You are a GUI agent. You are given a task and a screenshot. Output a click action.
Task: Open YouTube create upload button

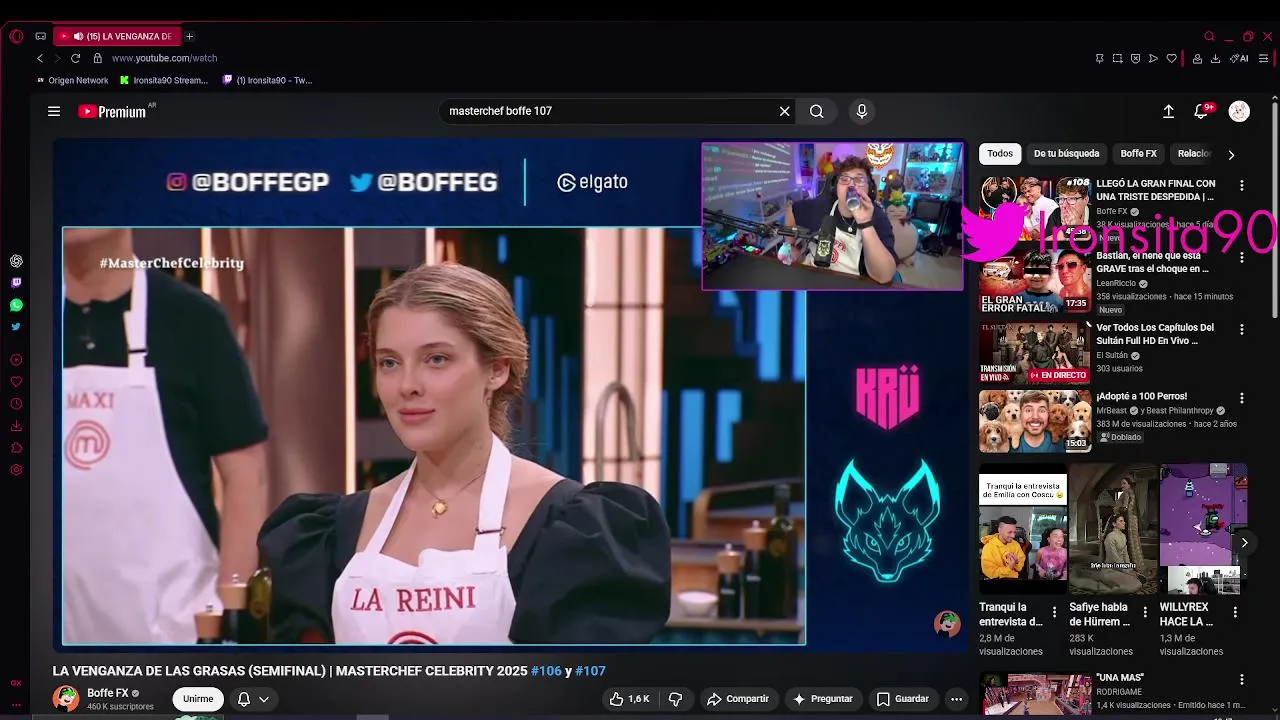[x=1168, y=111]
